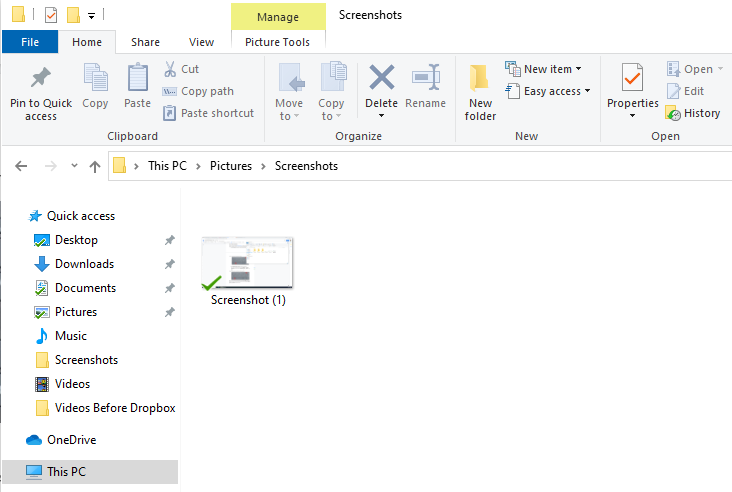Viewport: 732px width, 492px height.
Task: Click the Properties checkmark icon
Action: [x=632, y=77]
